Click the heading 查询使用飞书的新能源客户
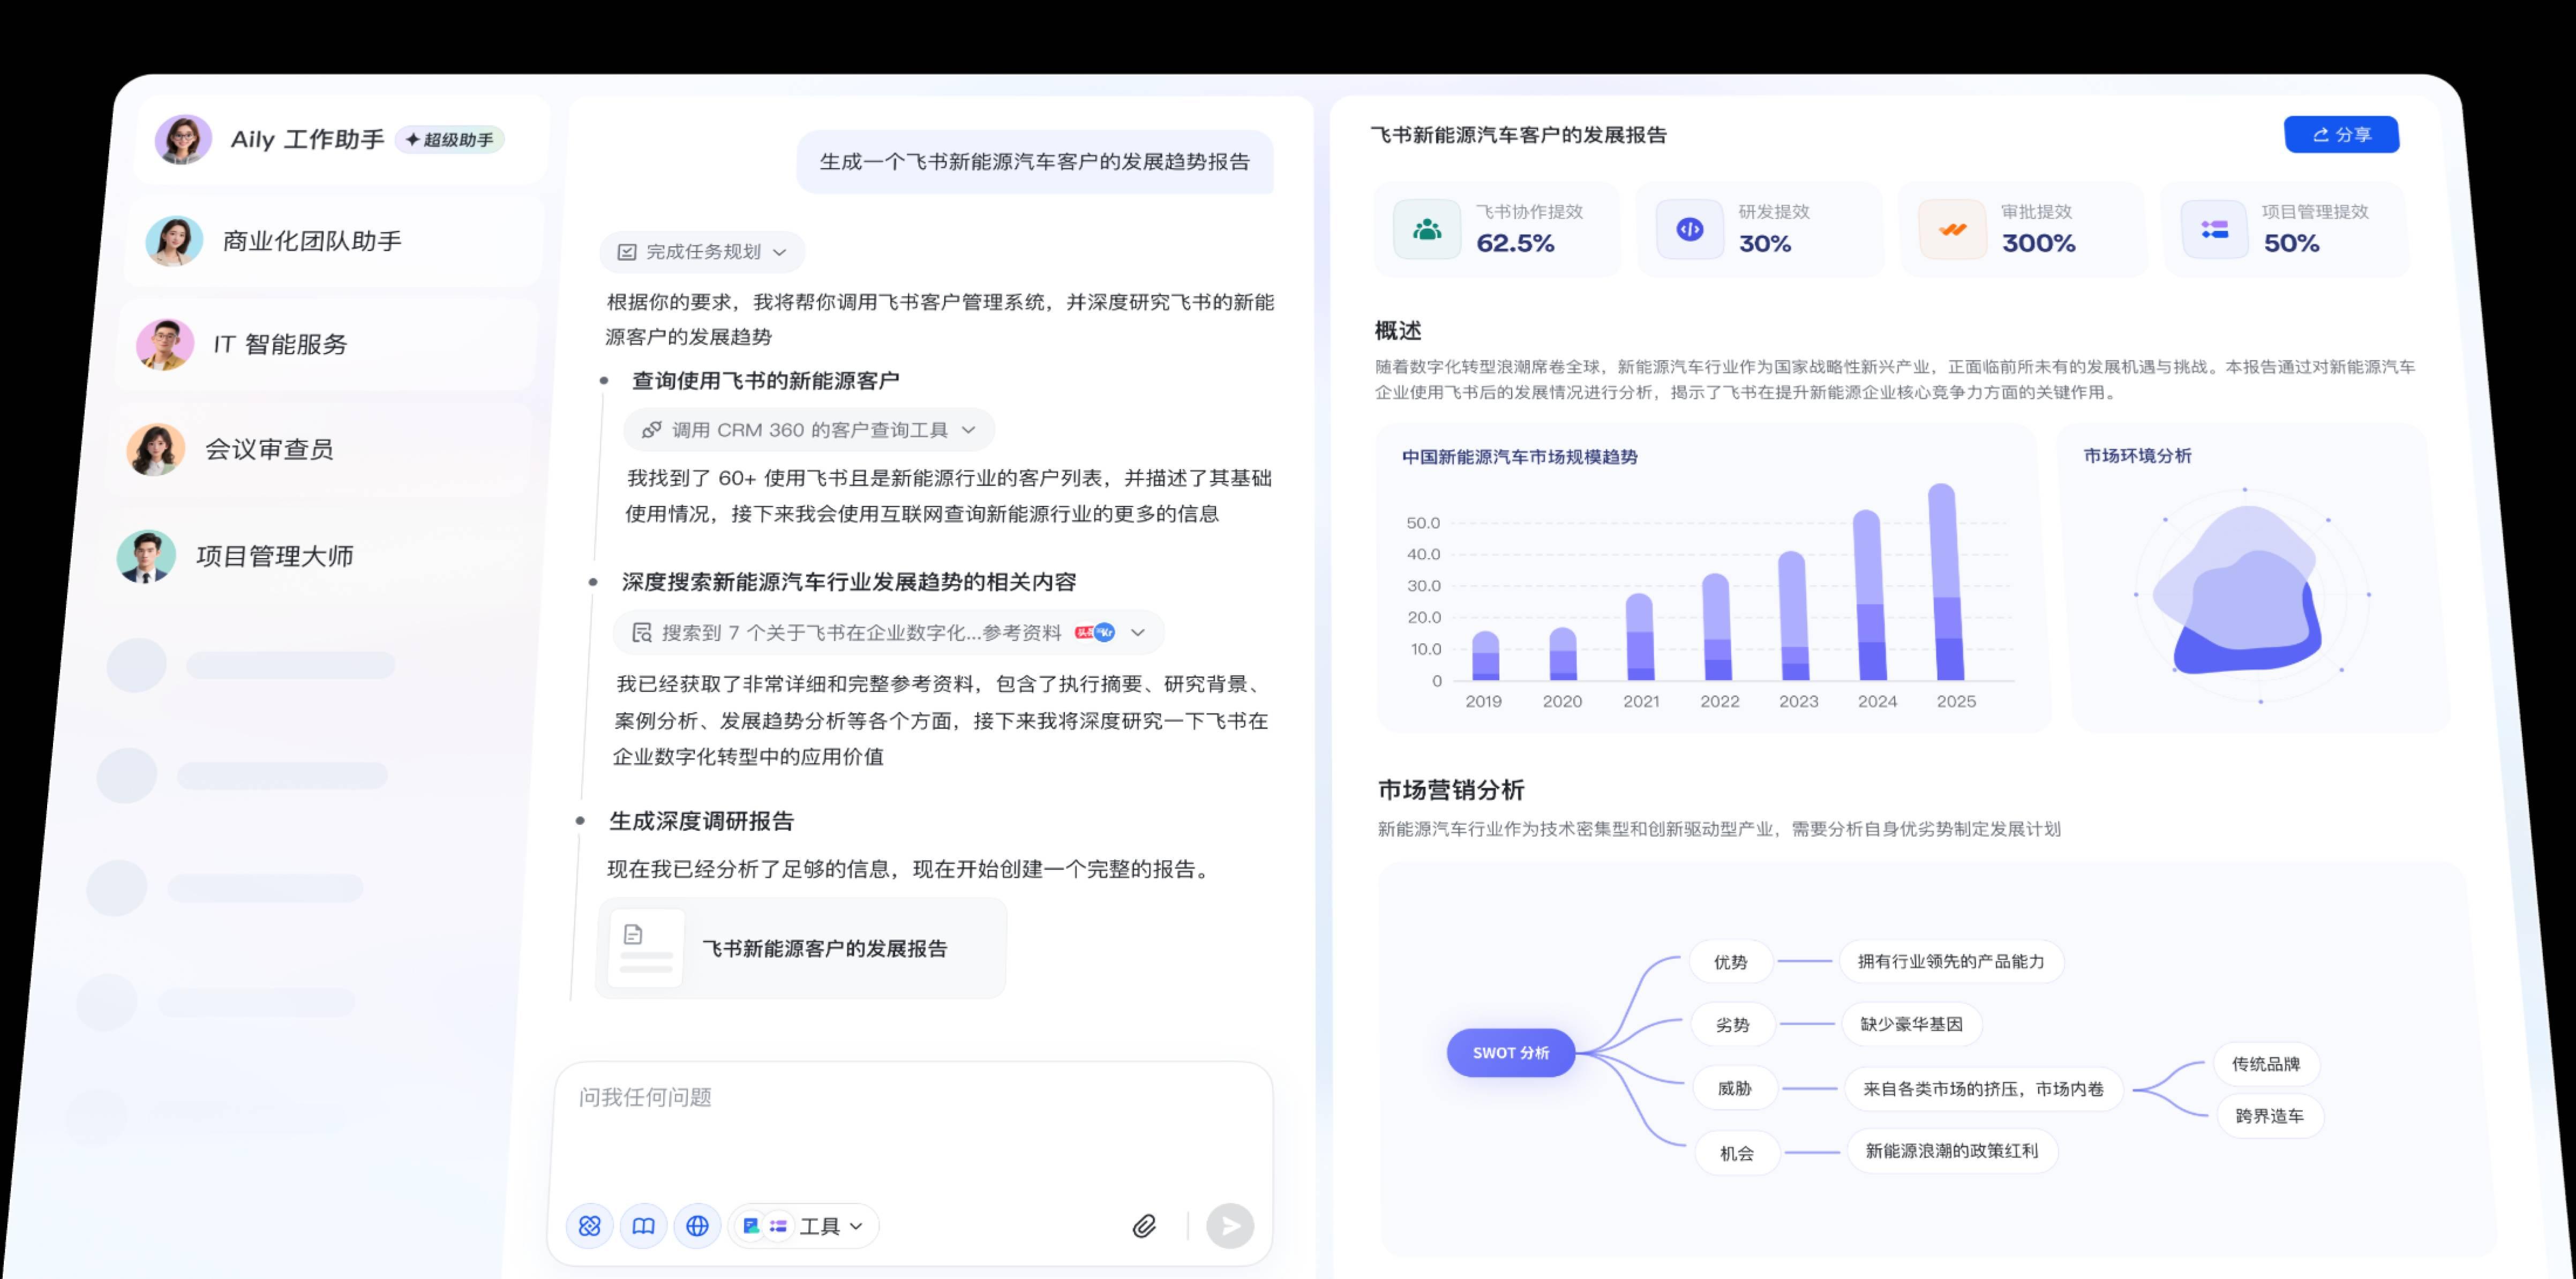Screen dimensions: 2576x1279 (765, 381)
